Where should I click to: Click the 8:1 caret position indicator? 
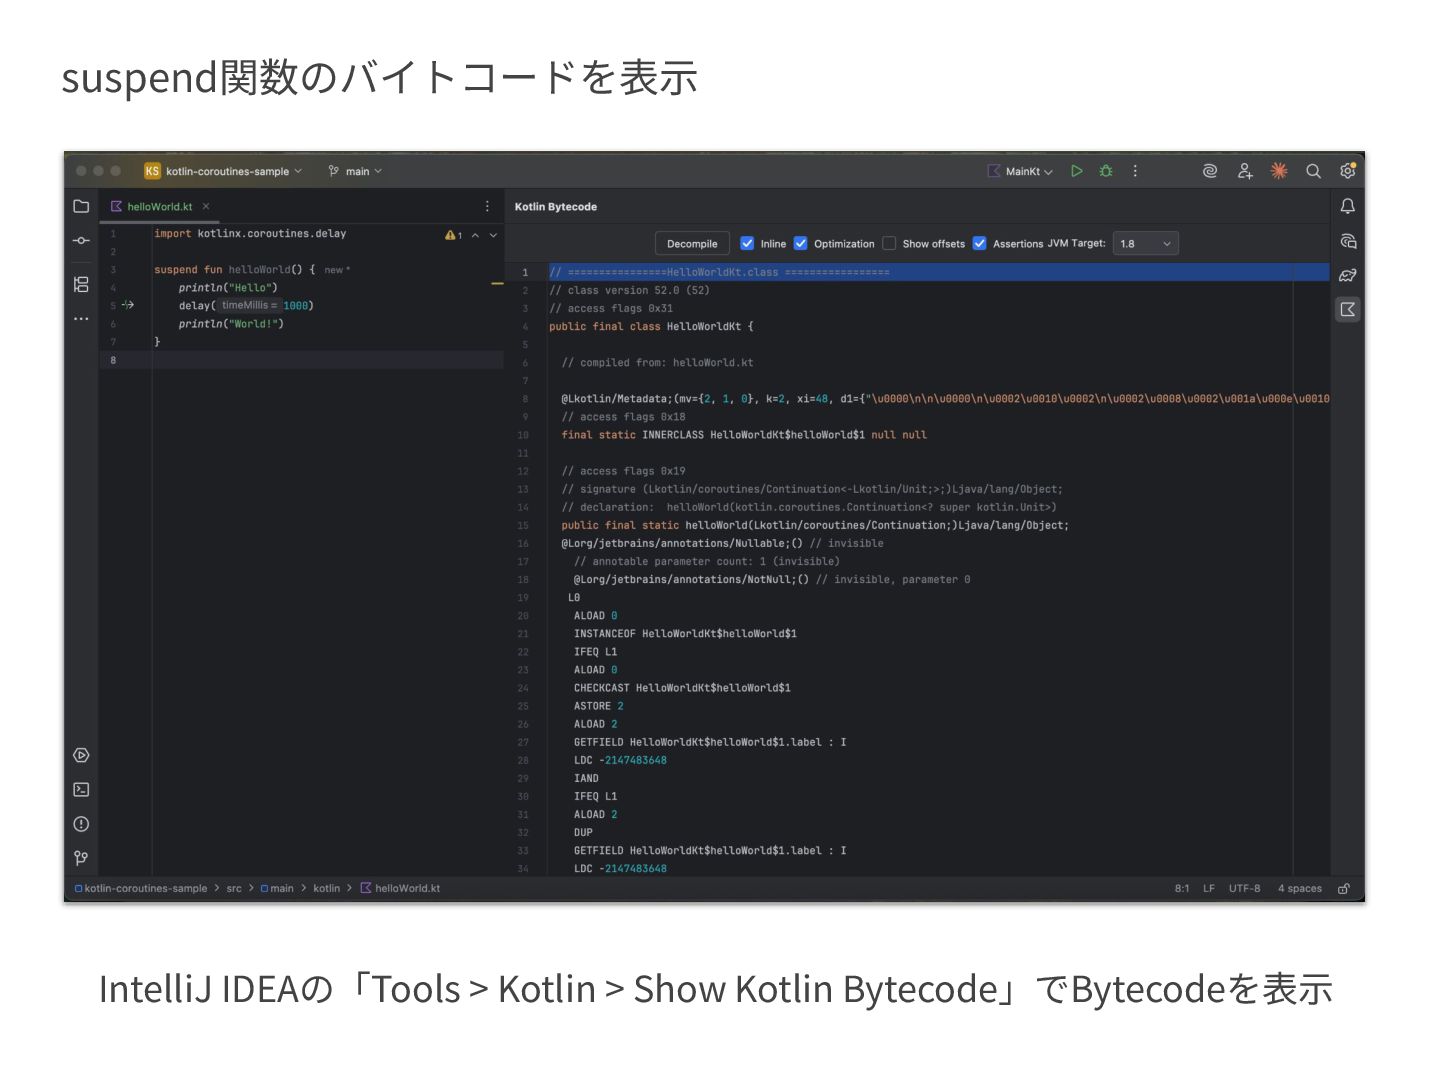(1182, 888)
